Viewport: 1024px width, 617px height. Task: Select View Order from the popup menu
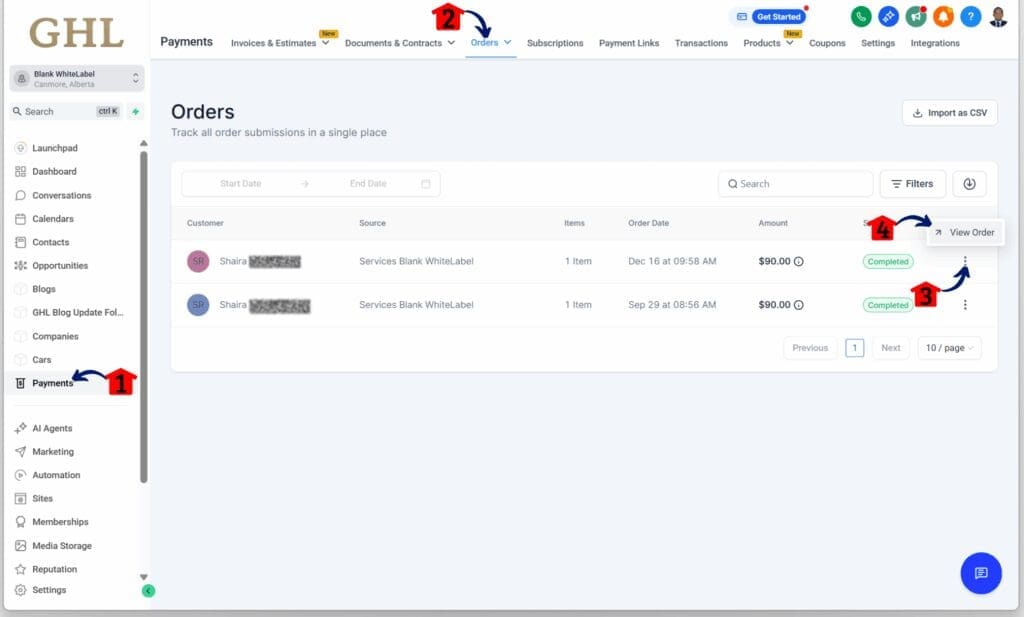click(965, 232)
